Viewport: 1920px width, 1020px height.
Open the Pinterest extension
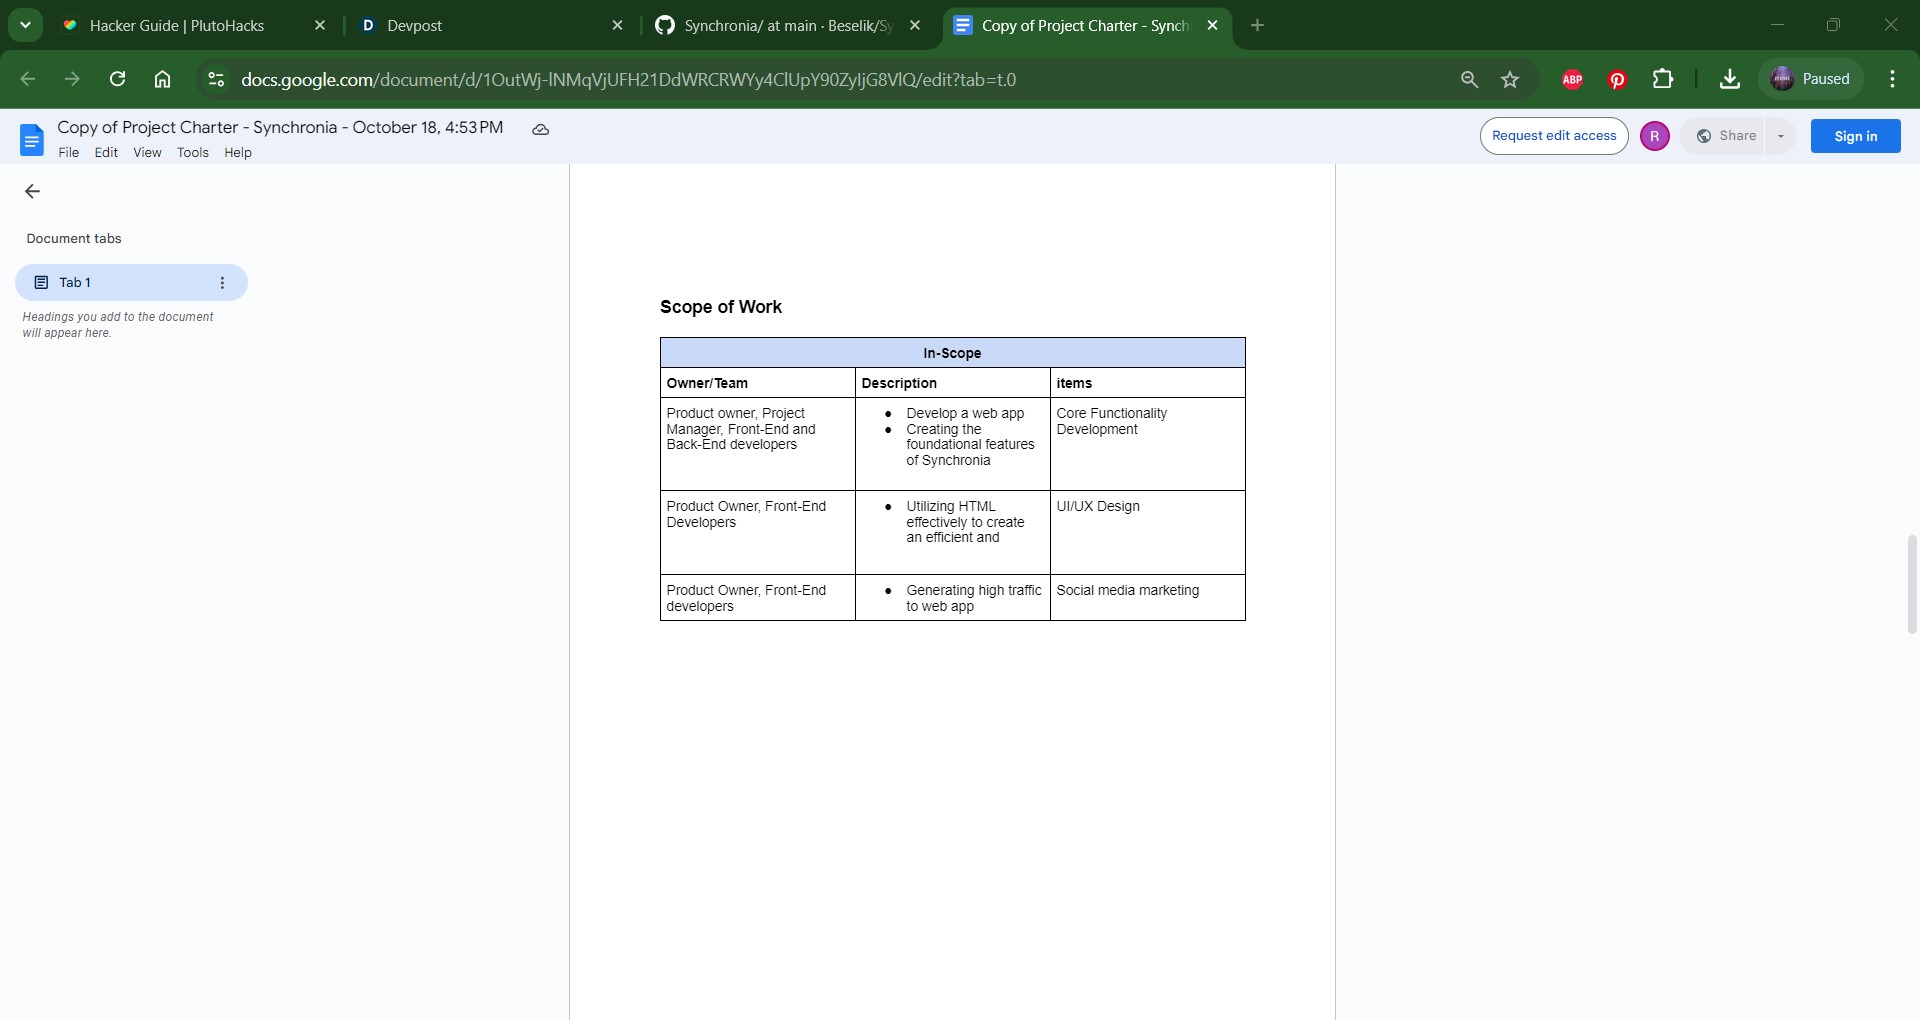pyautogui.click(x=1617, y=79)
